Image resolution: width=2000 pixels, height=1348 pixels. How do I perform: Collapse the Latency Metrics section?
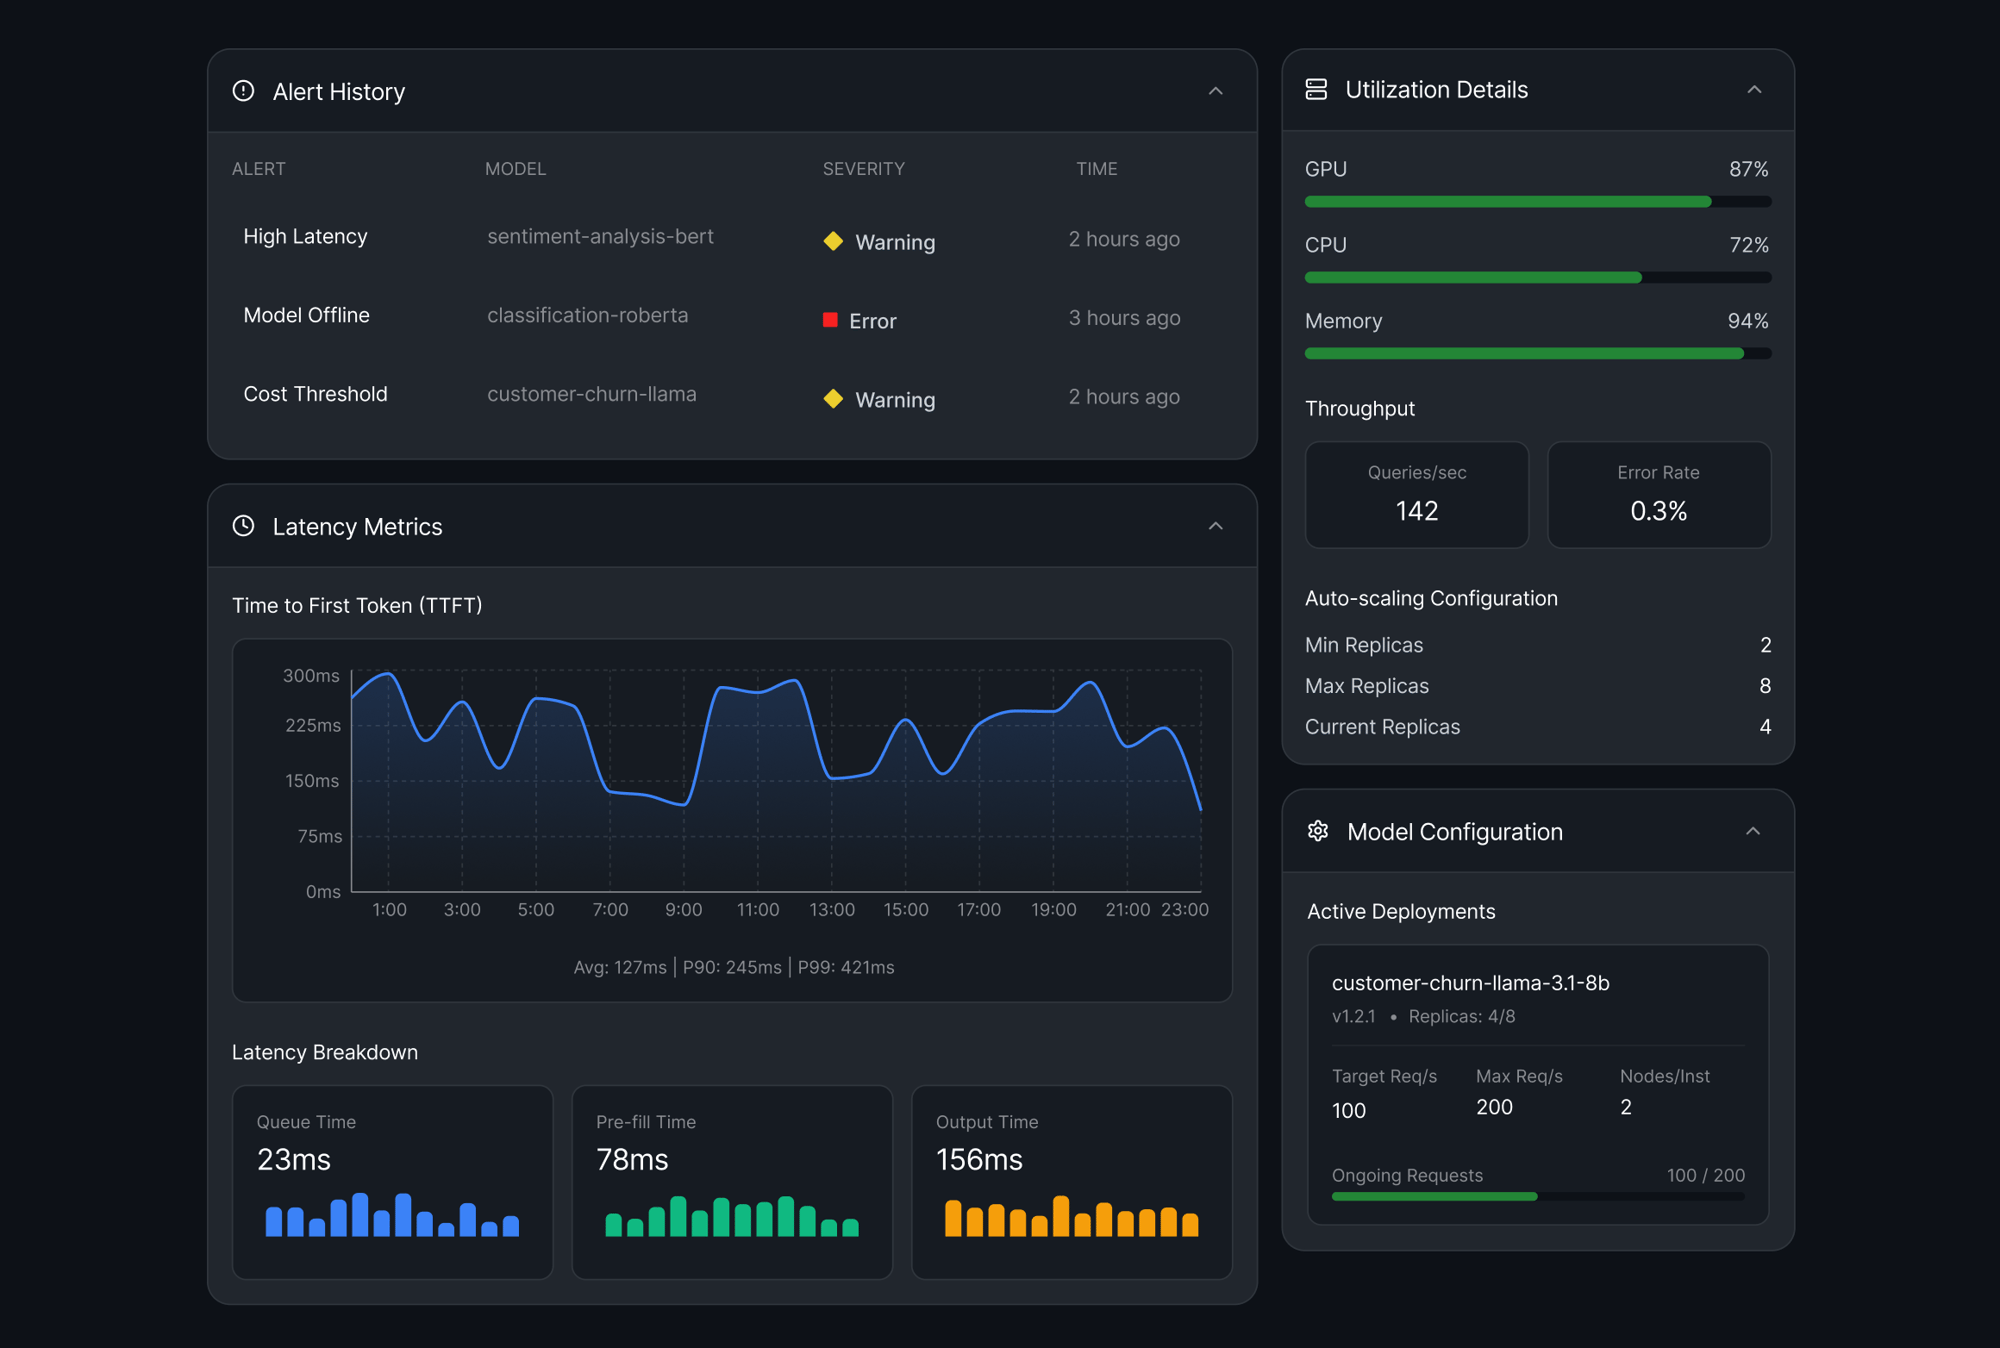click(x=1216, y=526)
